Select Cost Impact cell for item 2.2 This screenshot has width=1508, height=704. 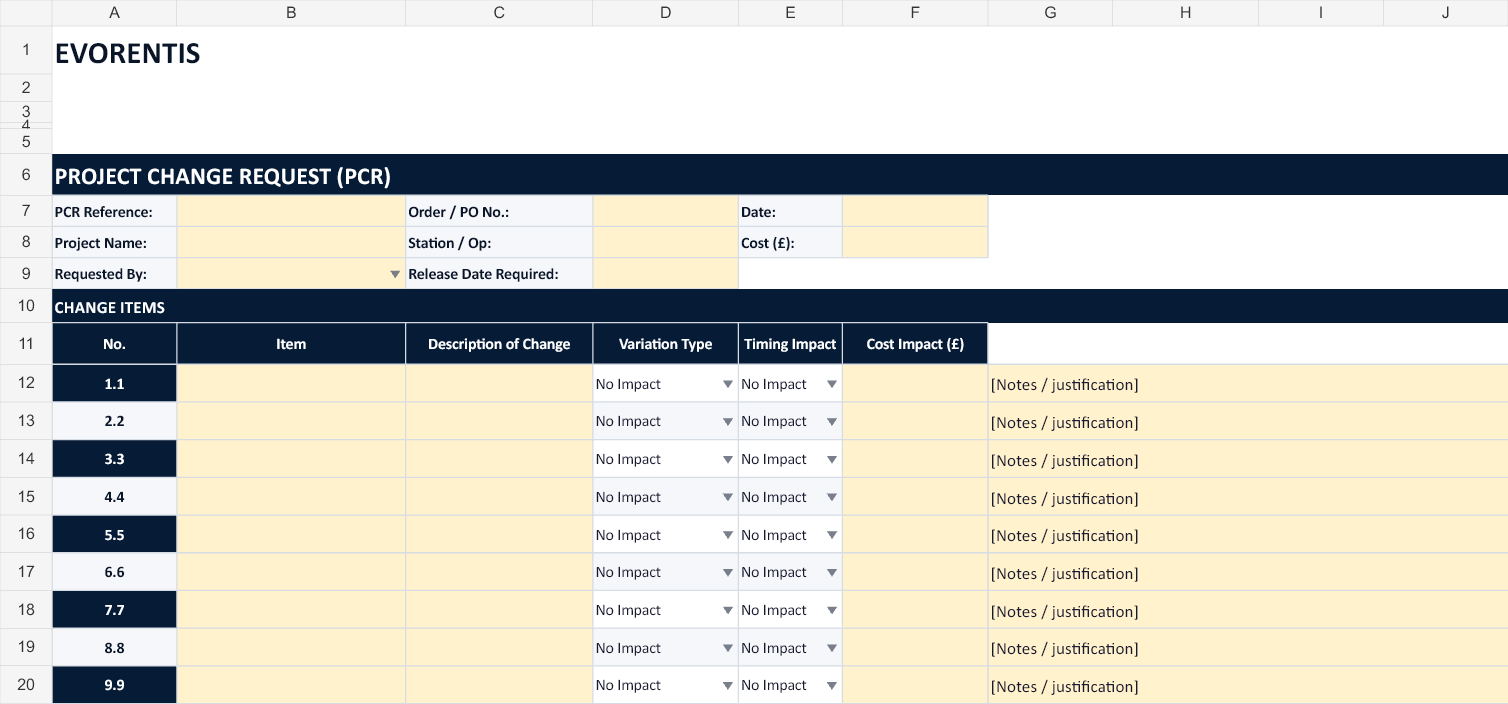[x=915, y=422]
